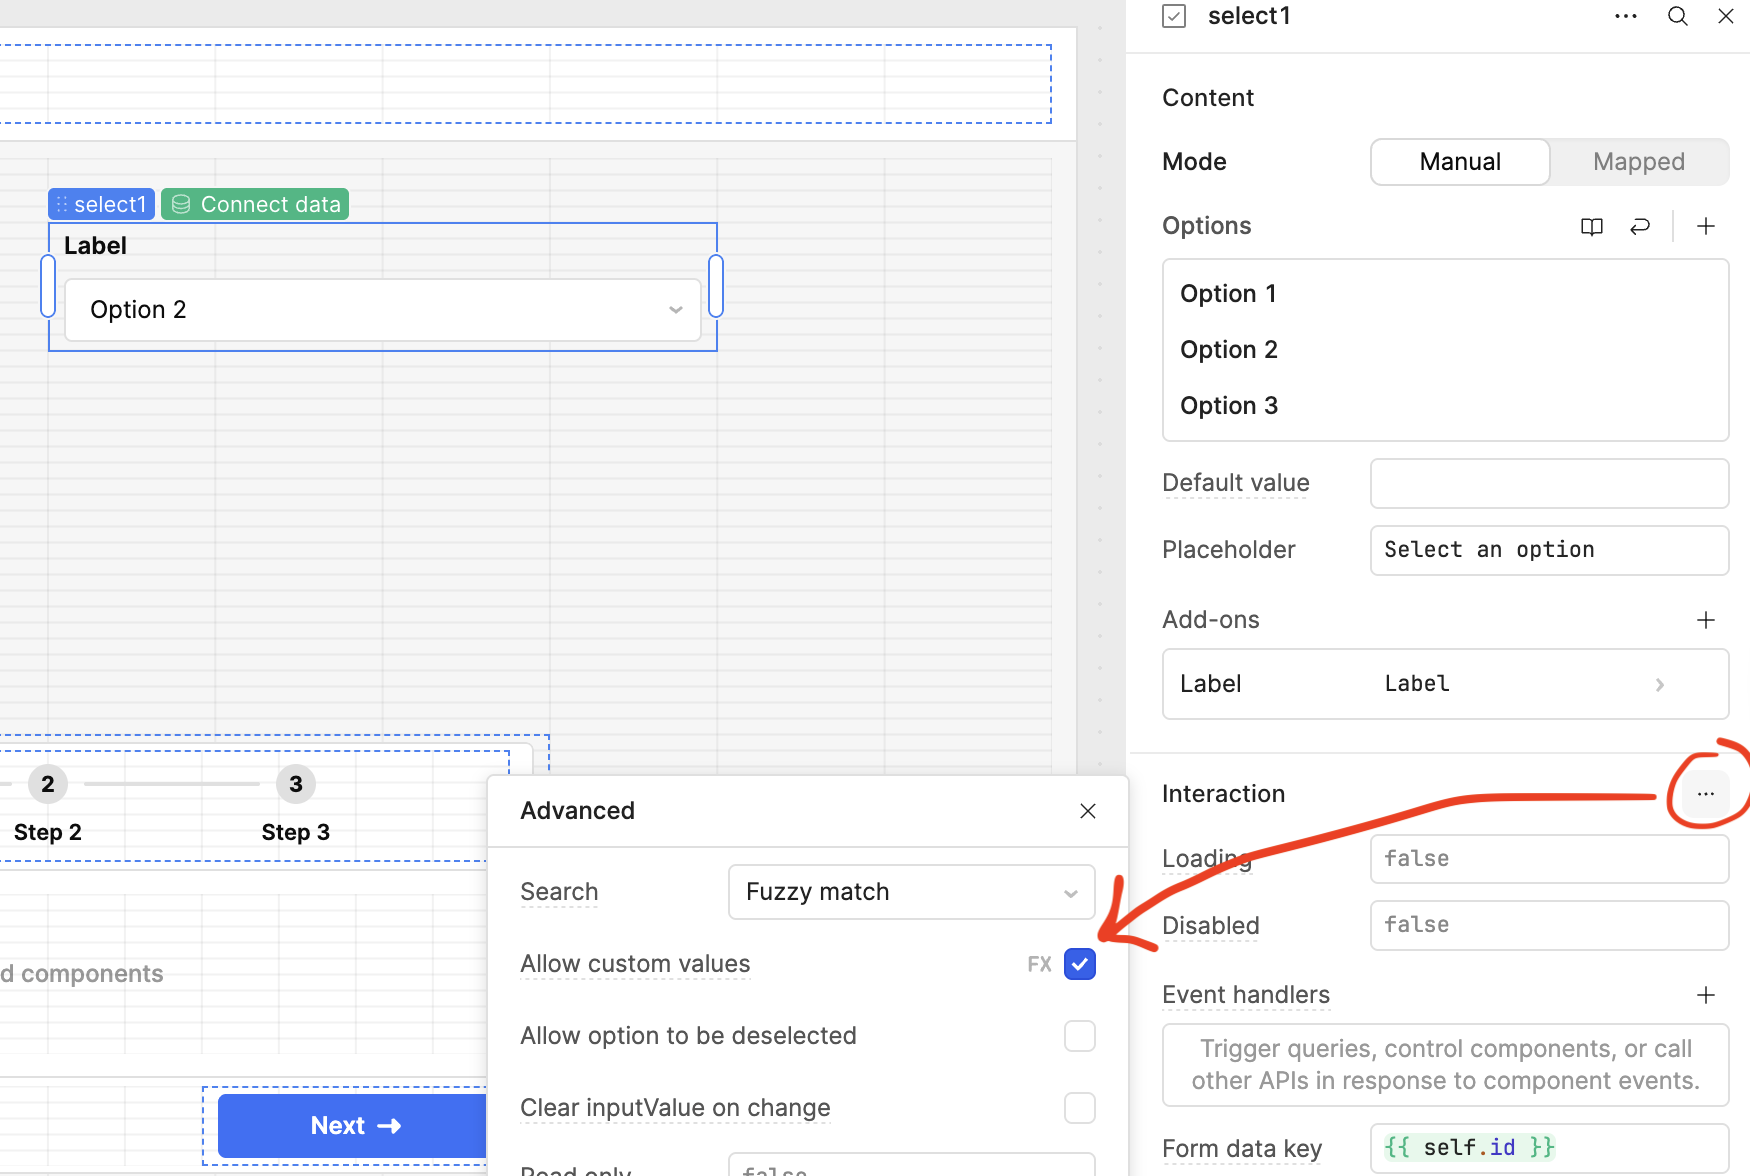
Task: Add a new Add-ons item
Action: [x=1706, y=620]
